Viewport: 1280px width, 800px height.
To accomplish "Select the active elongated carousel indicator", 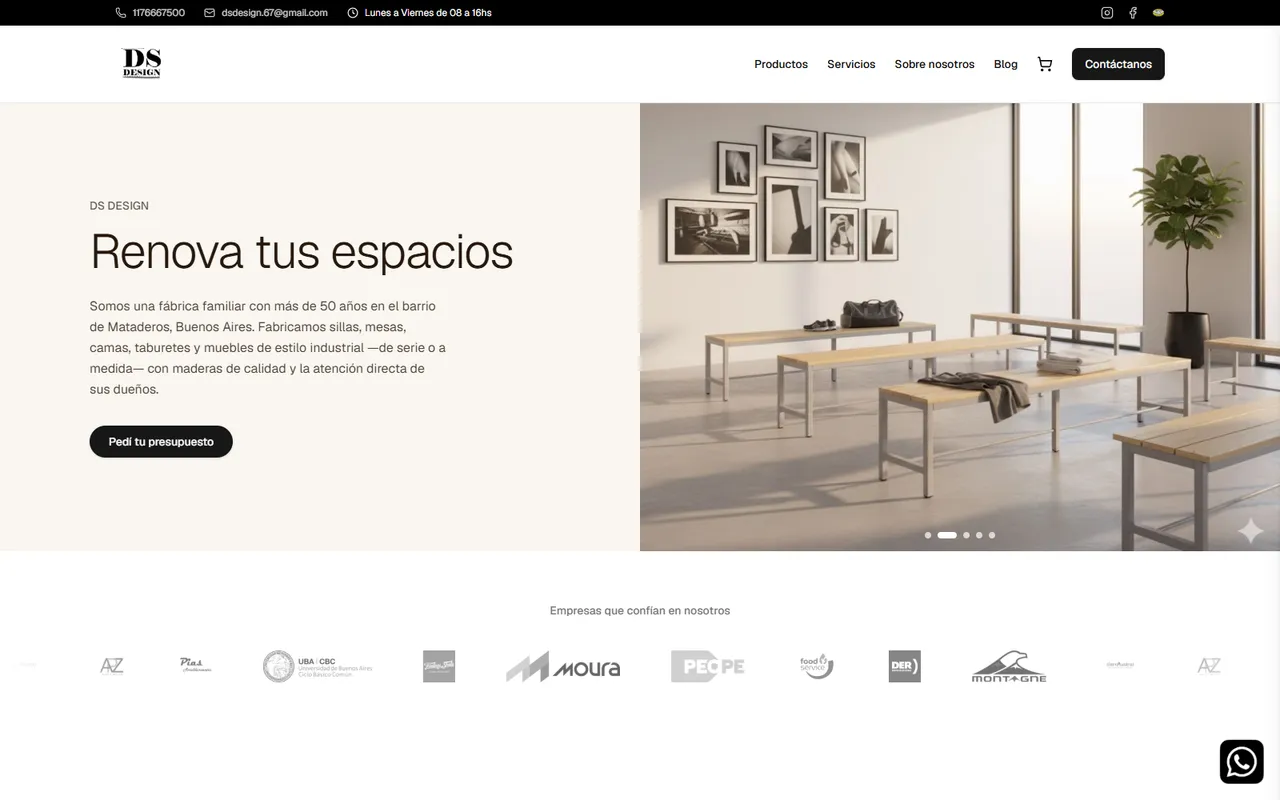I will (947, 535).
